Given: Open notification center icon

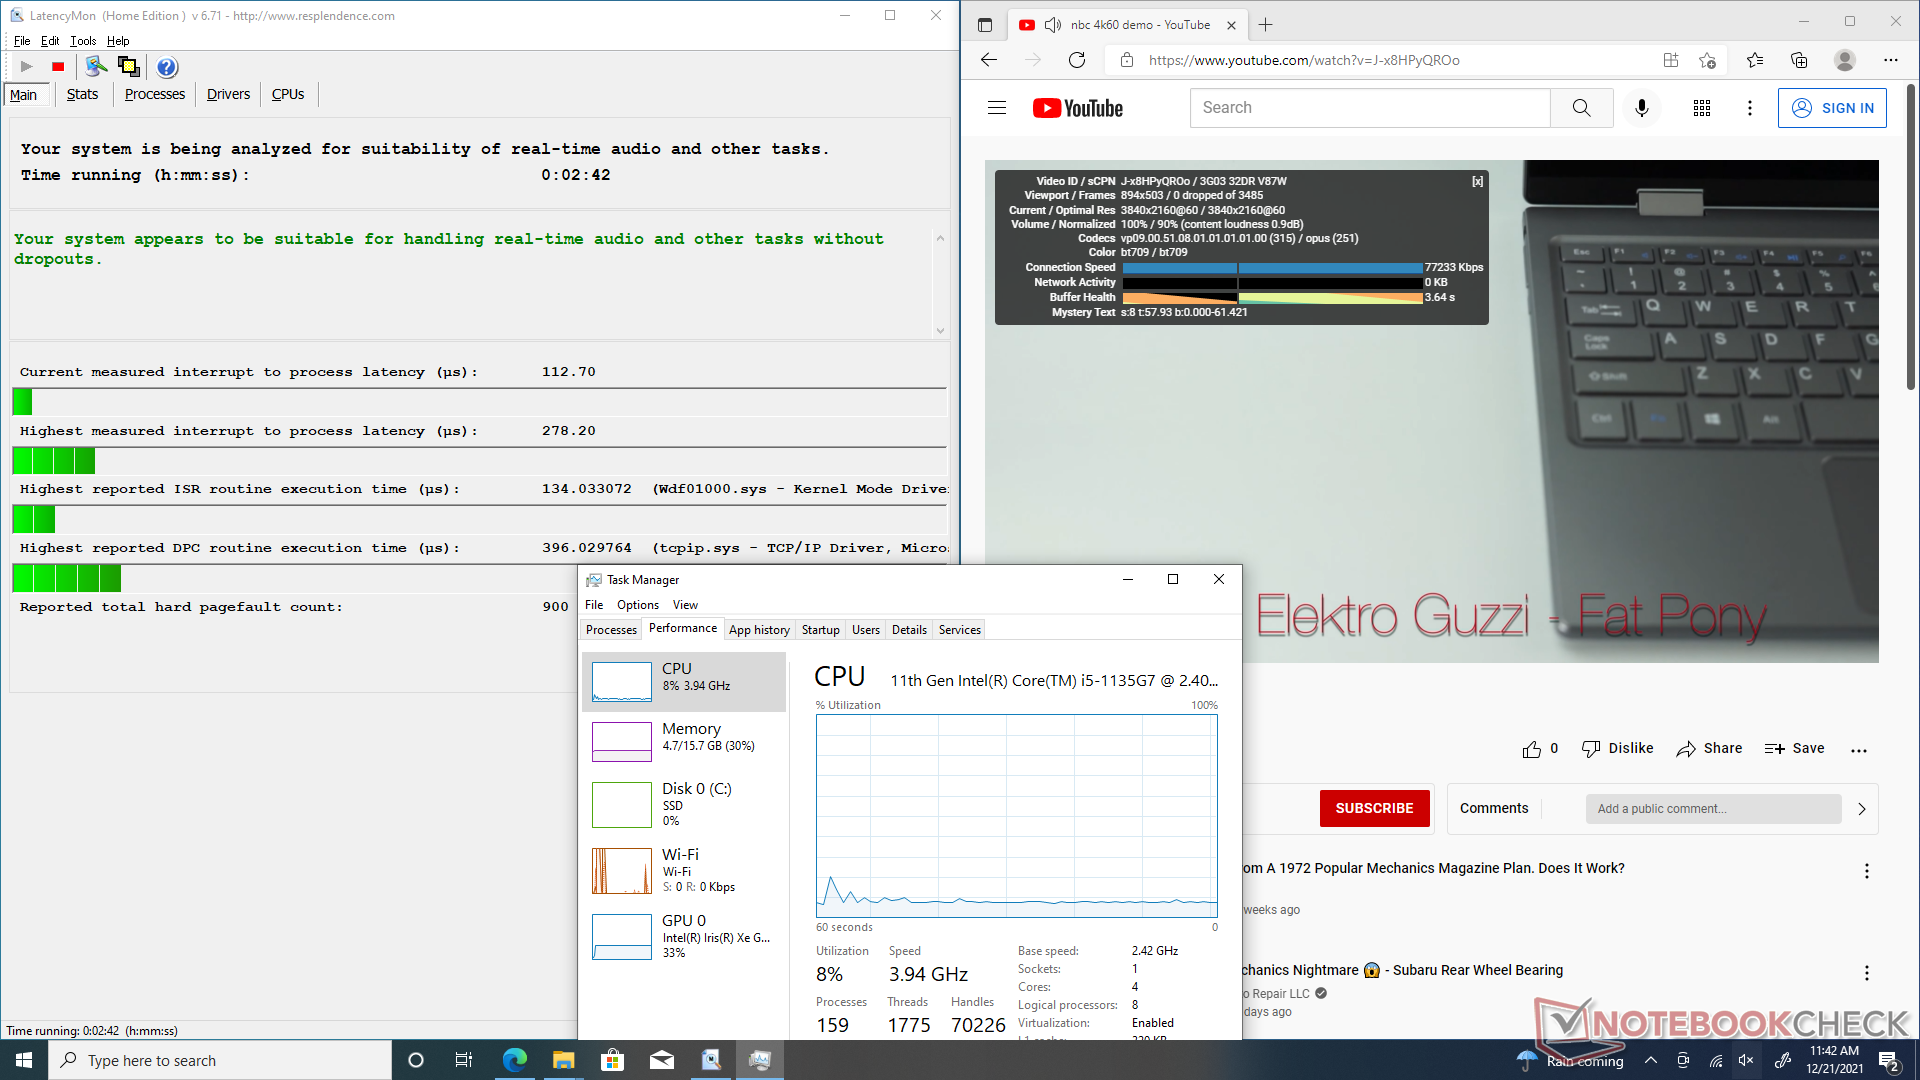Looking at the screenshot, I should [x=1889, y=1061].
